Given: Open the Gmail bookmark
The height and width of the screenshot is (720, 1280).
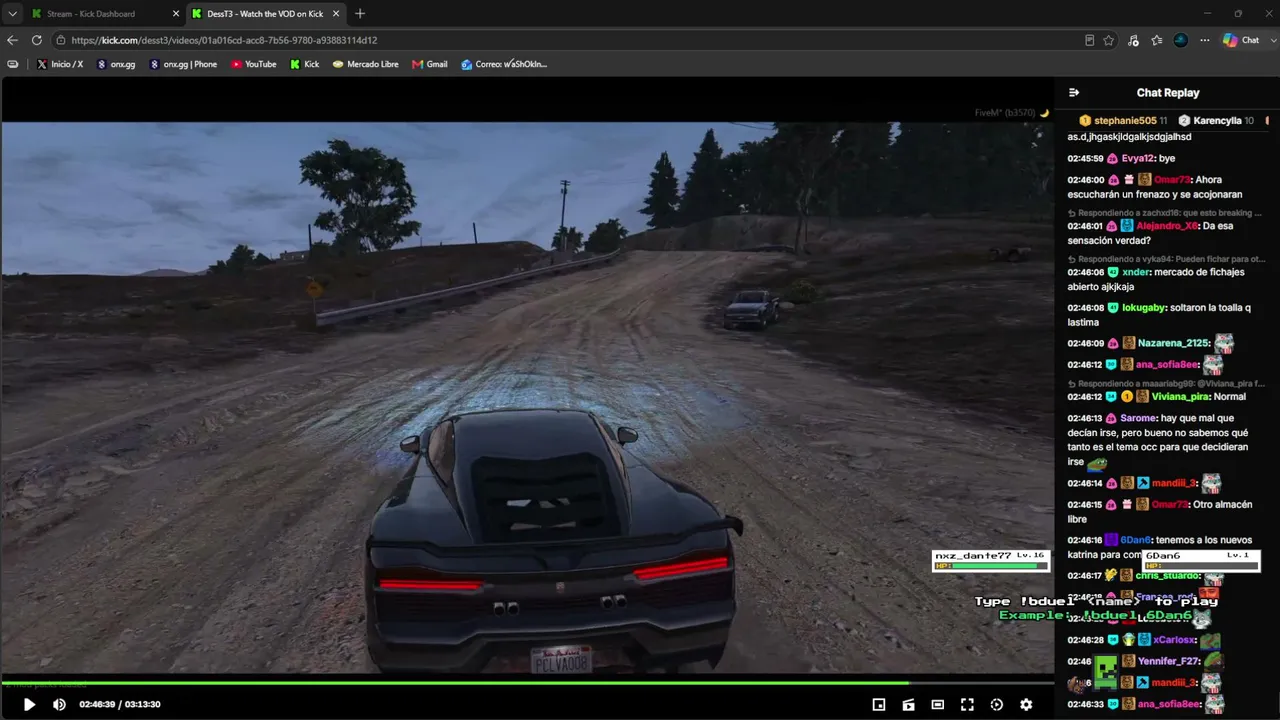Looking at the screenshot, I should (430, 64).
